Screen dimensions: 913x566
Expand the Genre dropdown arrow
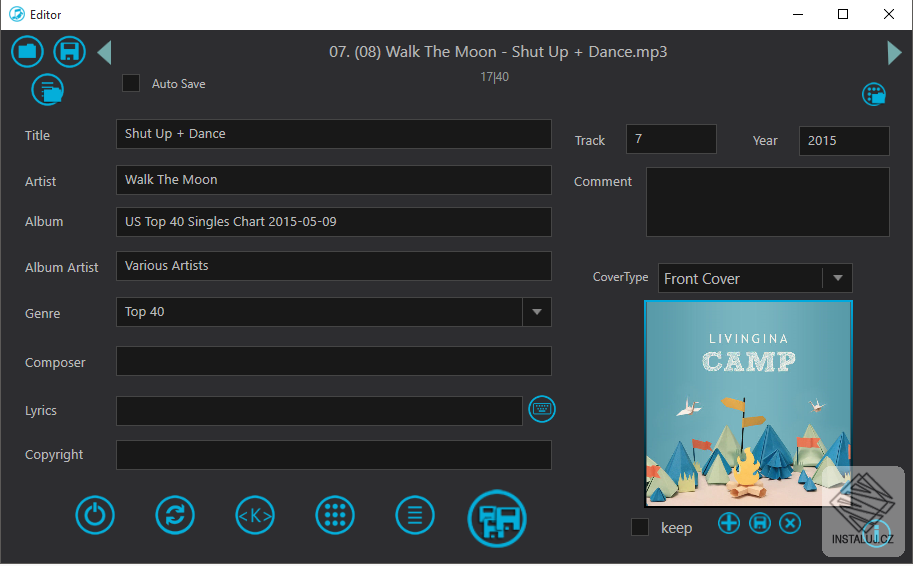[537, 312]
